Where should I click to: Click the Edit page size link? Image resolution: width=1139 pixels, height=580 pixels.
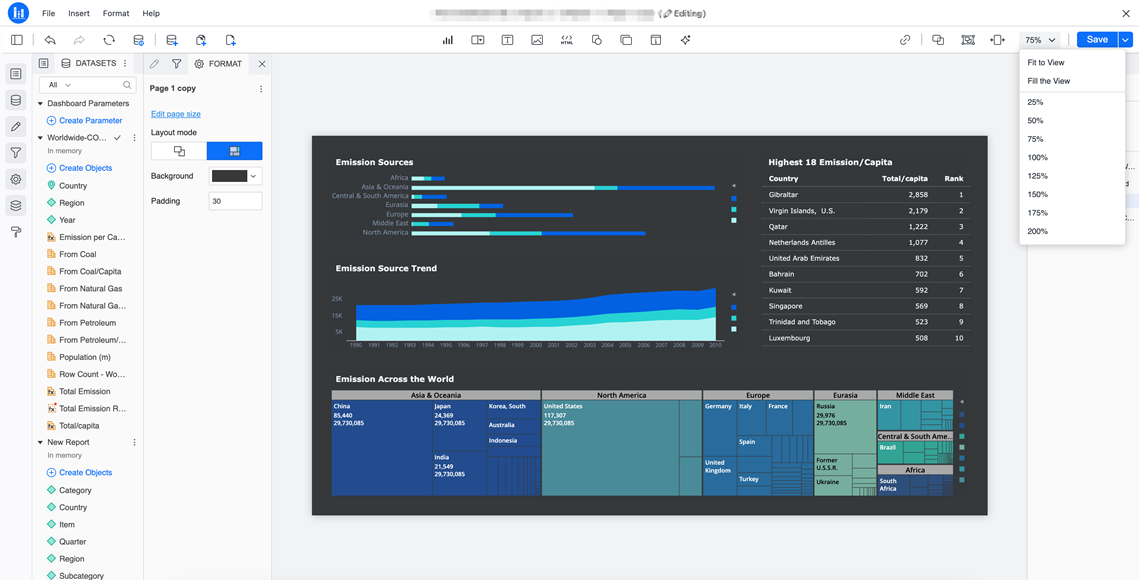point(176,114)
